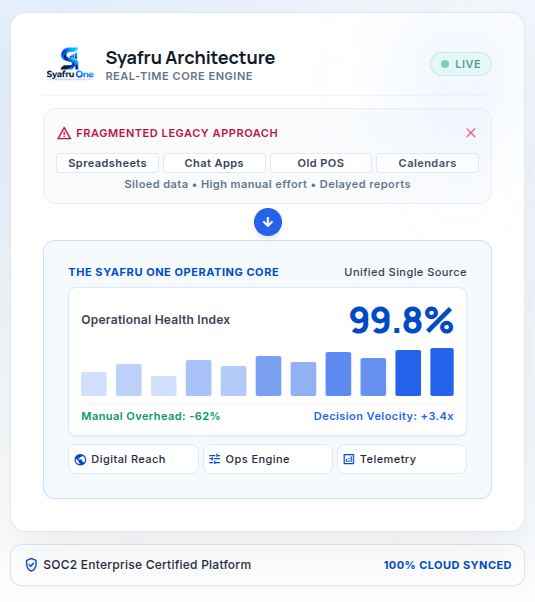
Task: Click the REAL-TIME CORE ENGINE subtitle
Action: tap(179, 76)
